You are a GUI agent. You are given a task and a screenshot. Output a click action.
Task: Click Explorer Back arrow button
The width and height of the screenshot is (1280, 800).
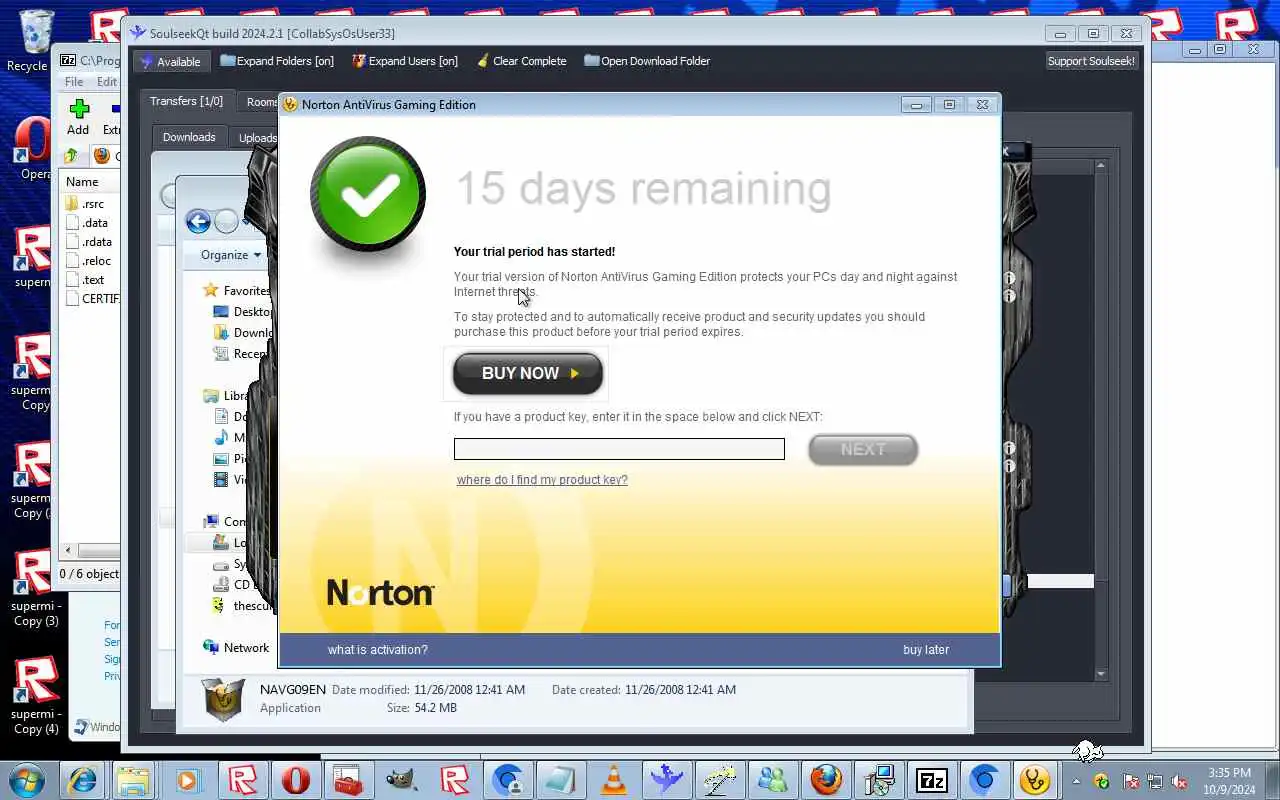pos(198,222)
